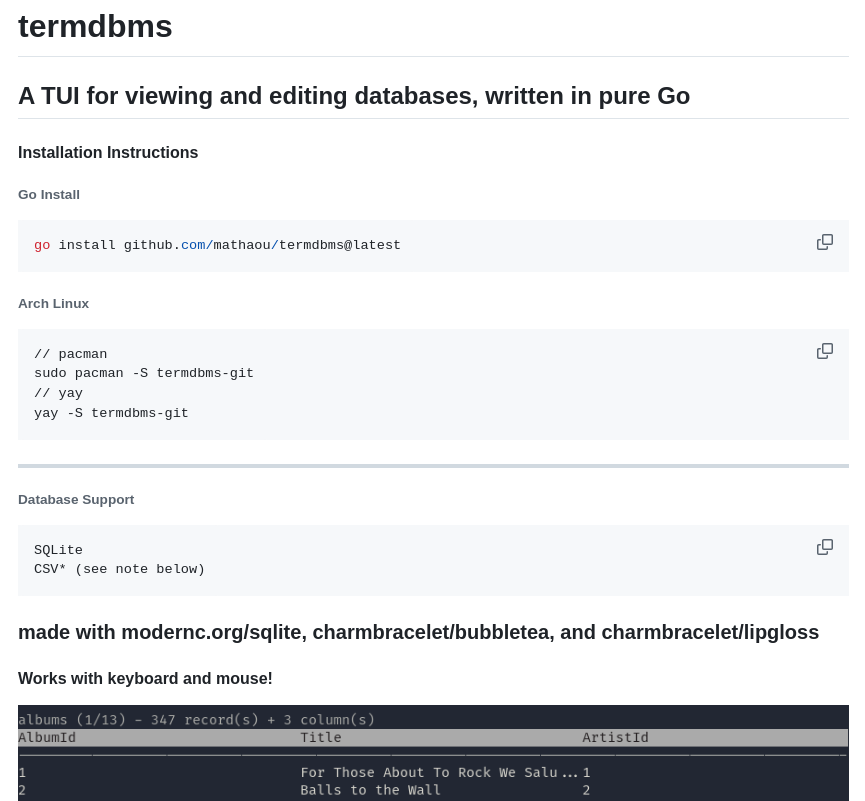Click the terminal screenshot of the albums table
The width and height of the screenshot is (865, 801).
pos(432,755)
